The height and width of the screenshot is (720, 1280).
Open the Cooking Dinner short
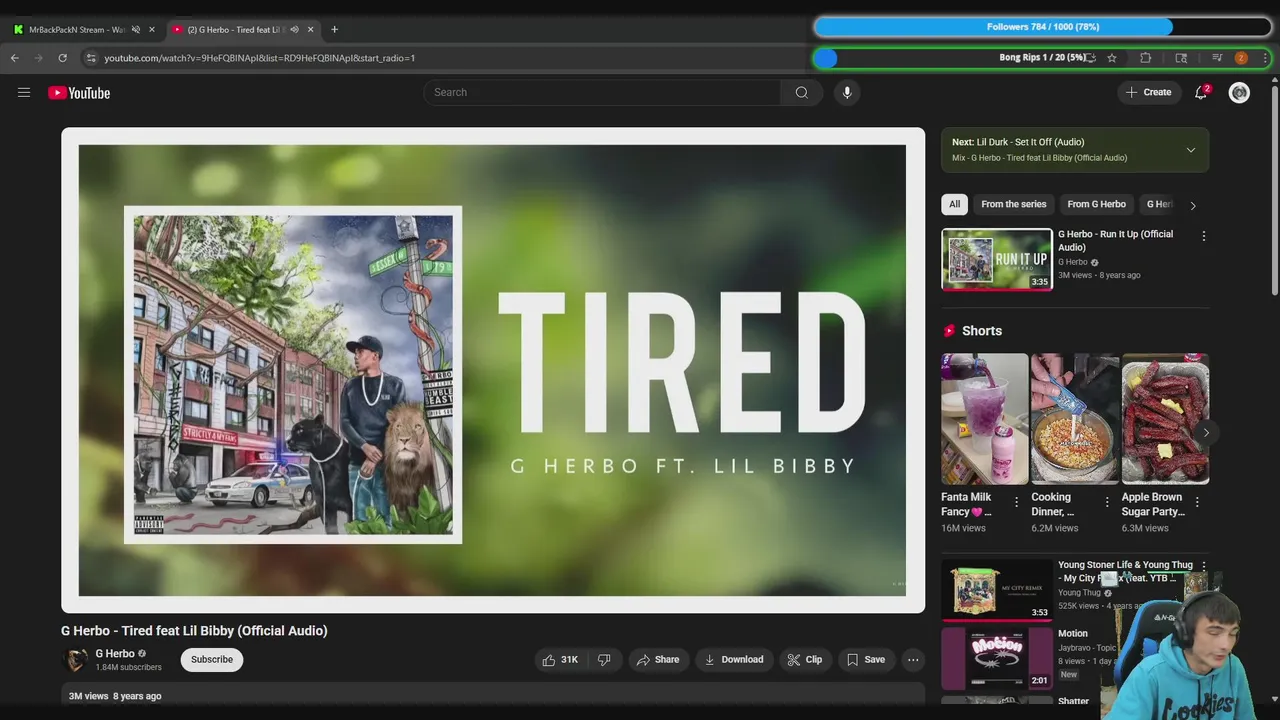[1075, 418]
